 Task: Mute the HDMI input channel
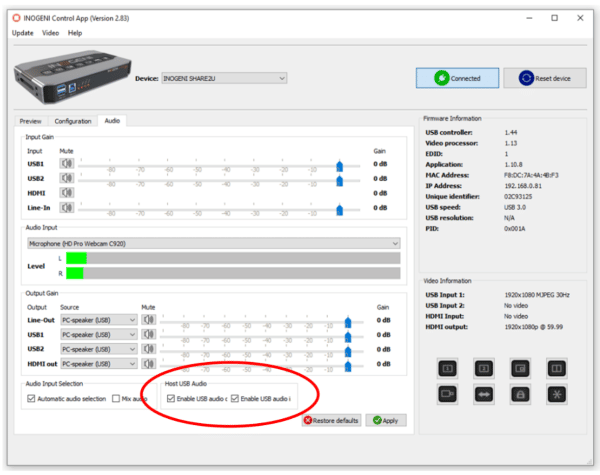pyautogui.click(x=67, y=194)
